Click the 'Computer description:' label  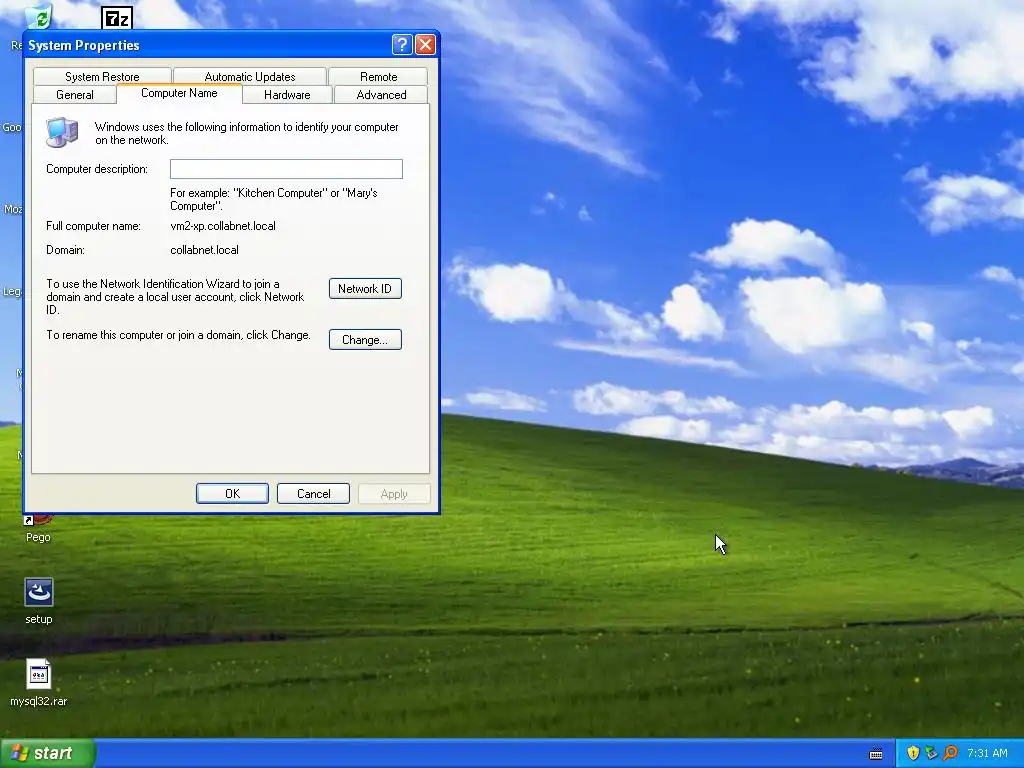97,169
